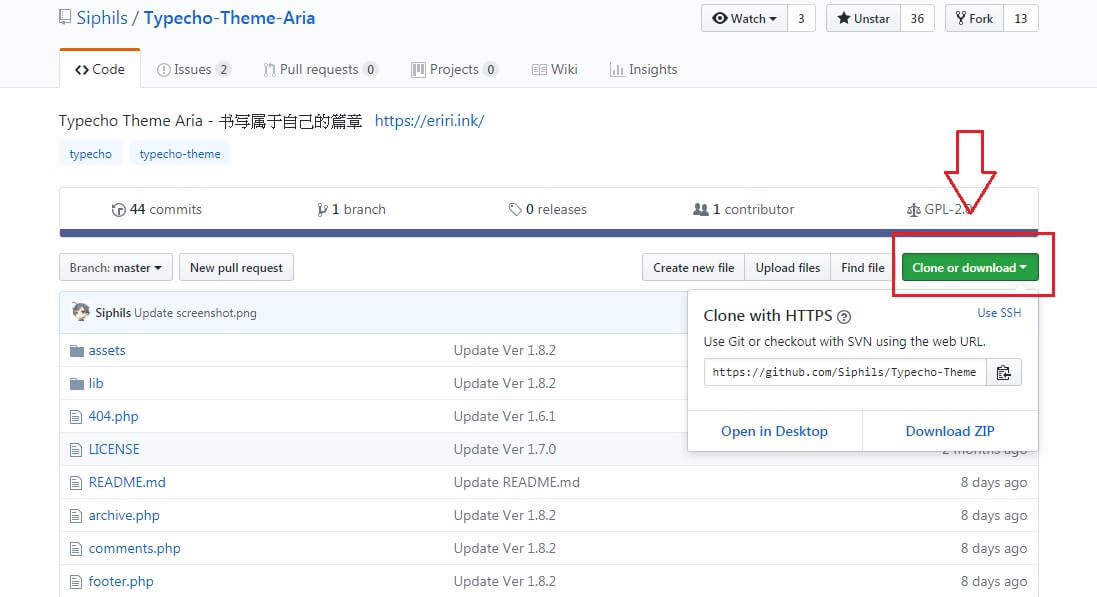1097x597 pixels.
Task: Click the file icon next to archive.php
Action: pyautogui.click(x=76, y=516)
